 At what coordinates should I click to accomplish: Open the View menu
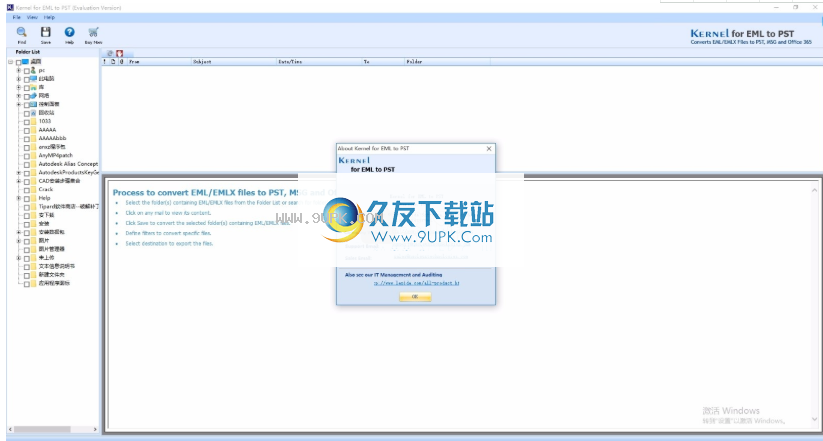coord(32,17)
